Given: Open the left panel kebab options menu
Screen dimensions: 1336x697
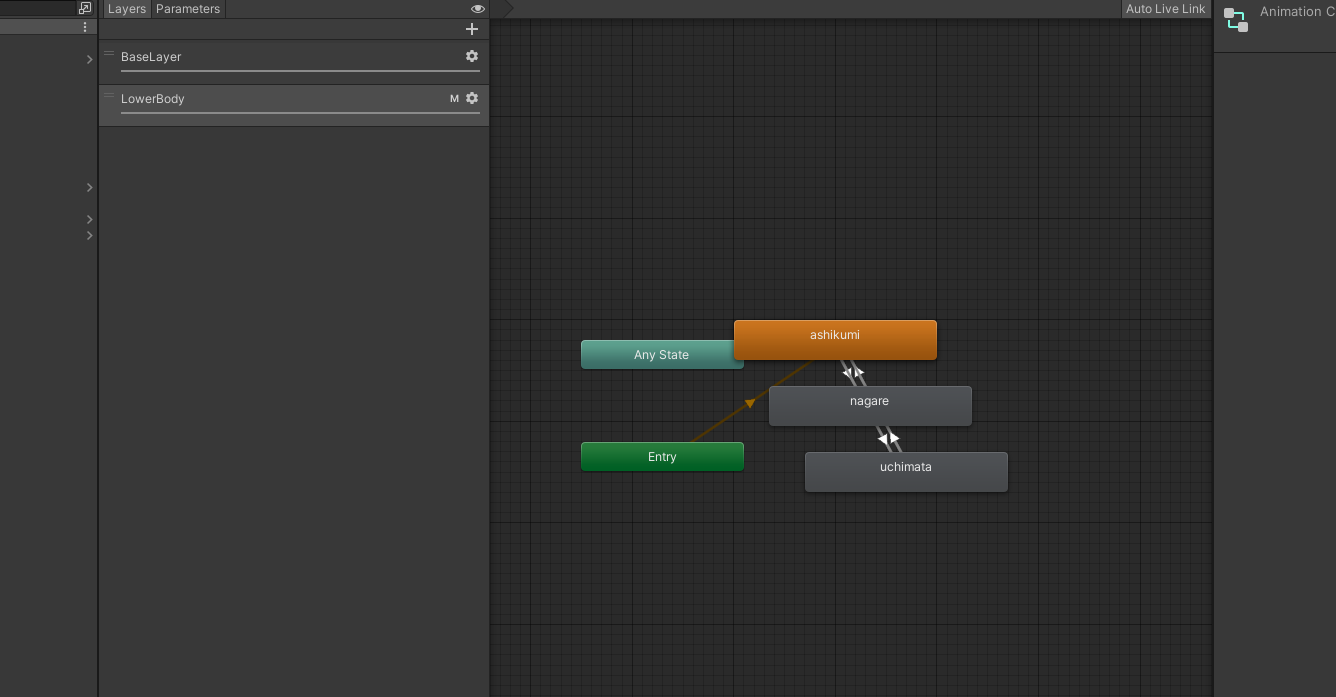Looking at the screenshot, I should click(x=85, y=27).
